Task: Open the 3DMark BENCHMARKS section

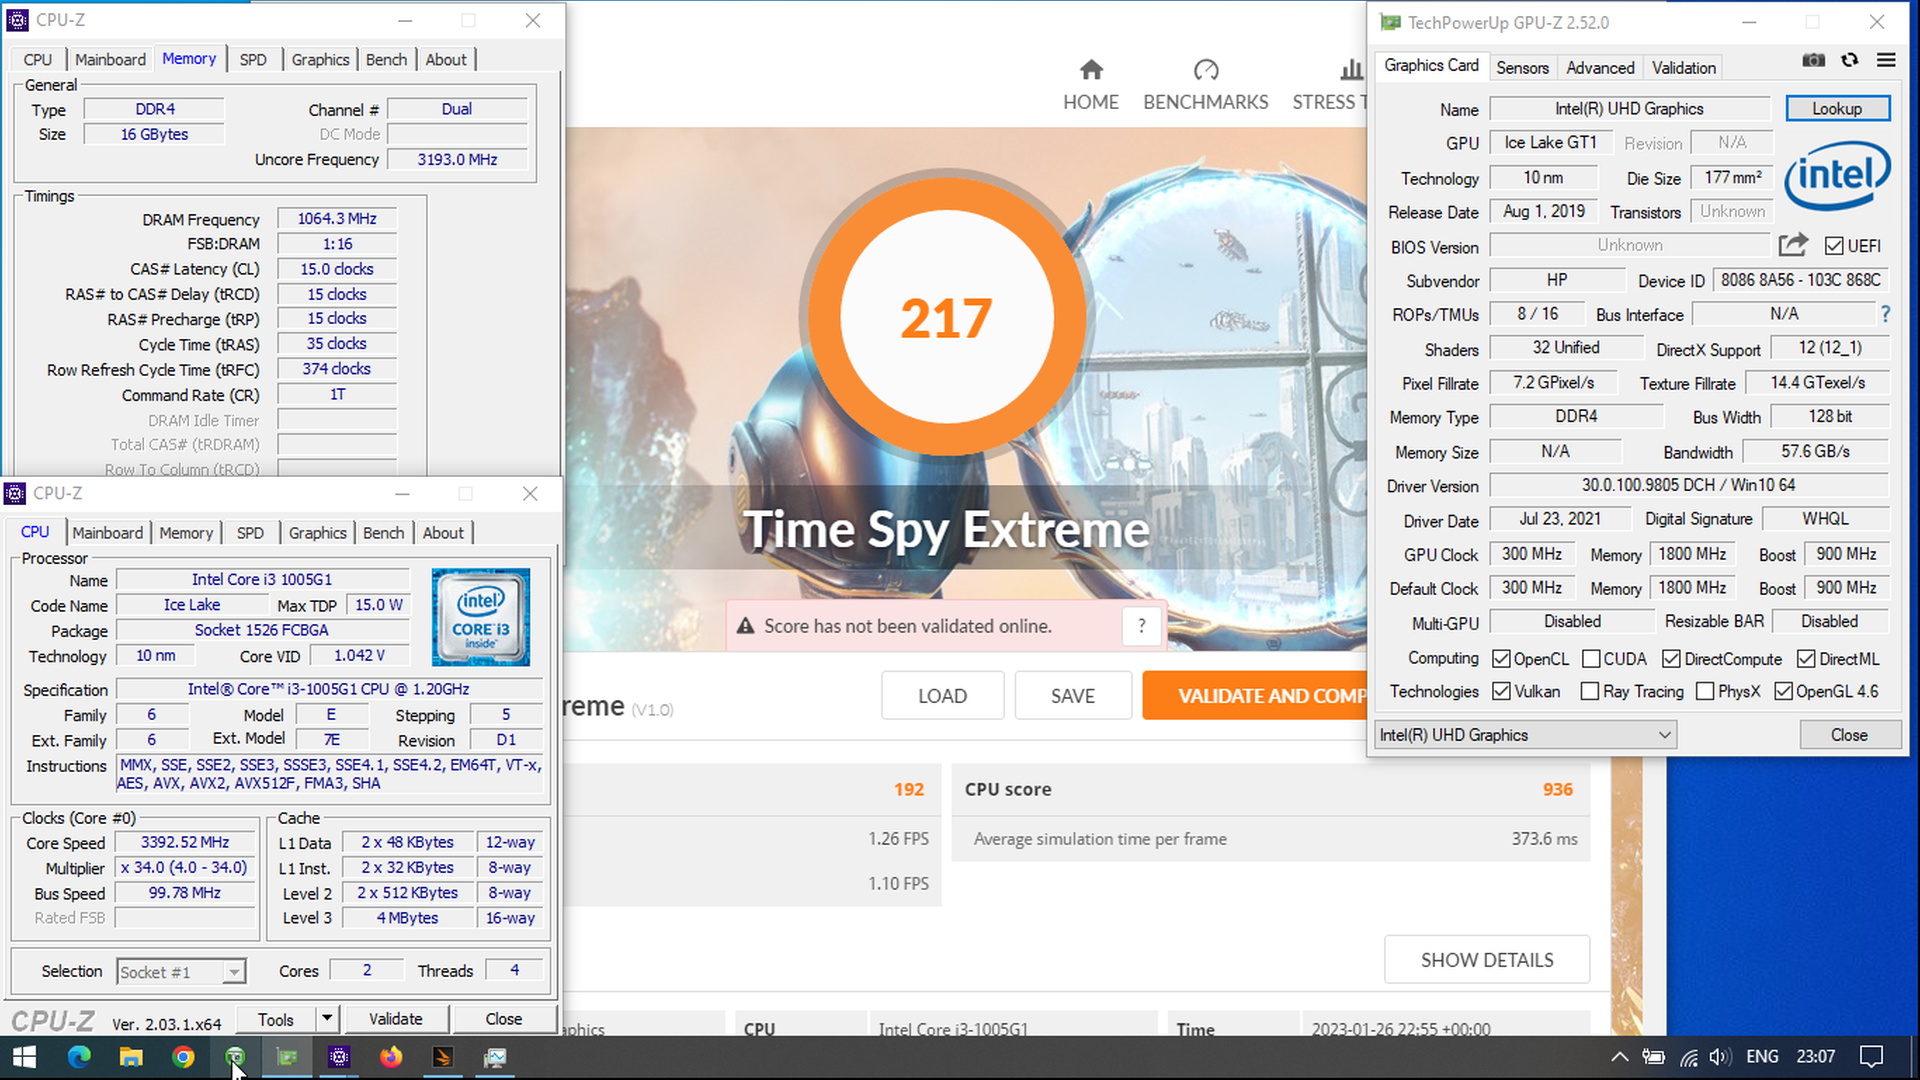Action: coord(1205,85)
